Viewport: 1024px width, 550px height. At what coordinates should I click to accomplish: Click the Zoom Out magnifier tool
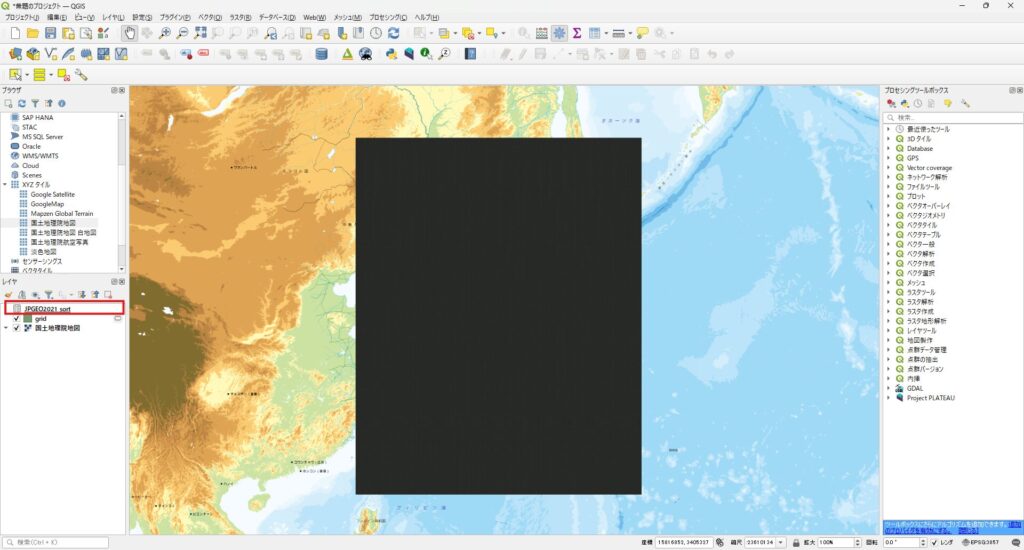(182, 33)
